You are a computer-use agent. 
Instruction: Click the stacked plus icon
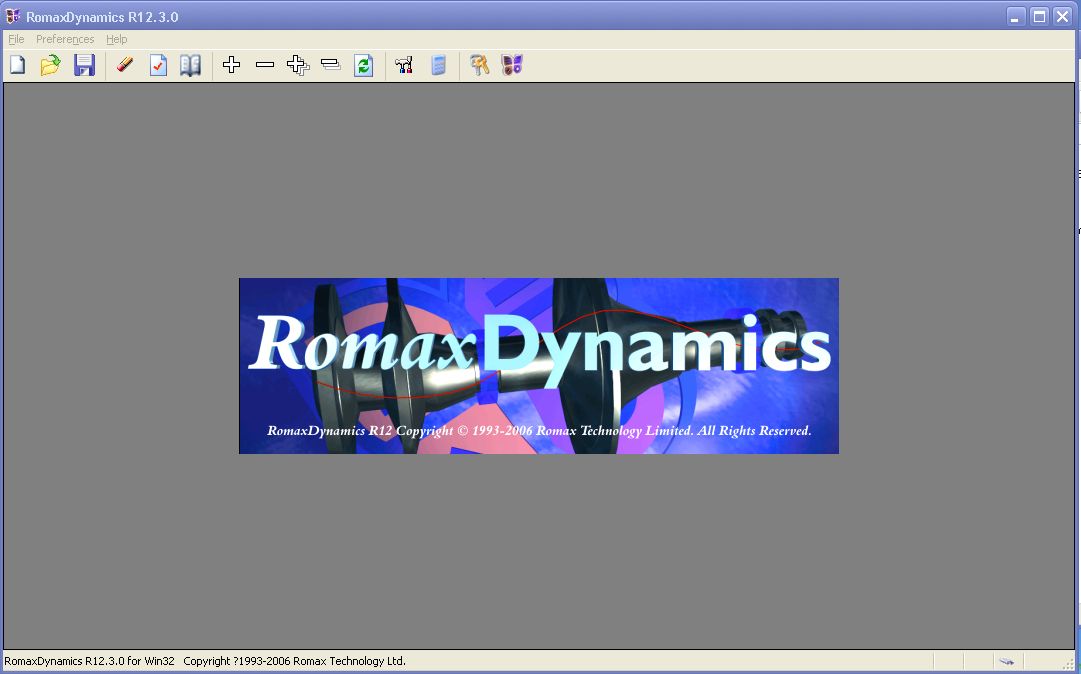point(298,65)
